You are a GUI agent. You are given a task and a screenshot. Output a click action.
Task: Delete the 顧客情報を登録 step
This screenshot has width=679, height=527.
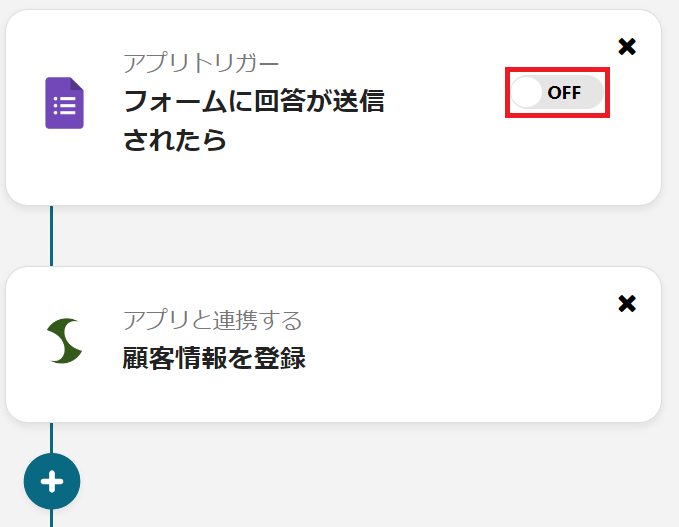tap(627, 304)
